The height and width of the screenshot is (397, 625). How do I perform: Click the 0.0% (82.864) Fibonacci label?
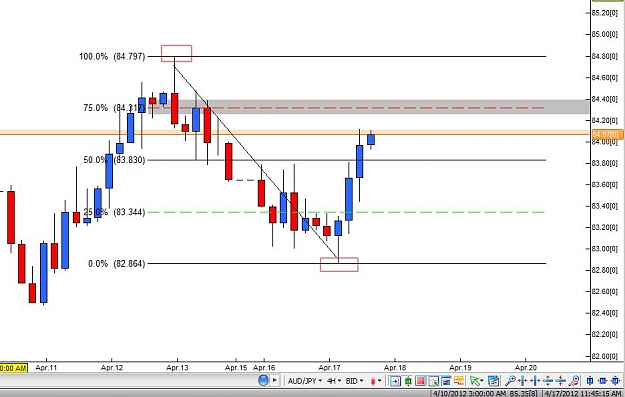coord(117,263)
